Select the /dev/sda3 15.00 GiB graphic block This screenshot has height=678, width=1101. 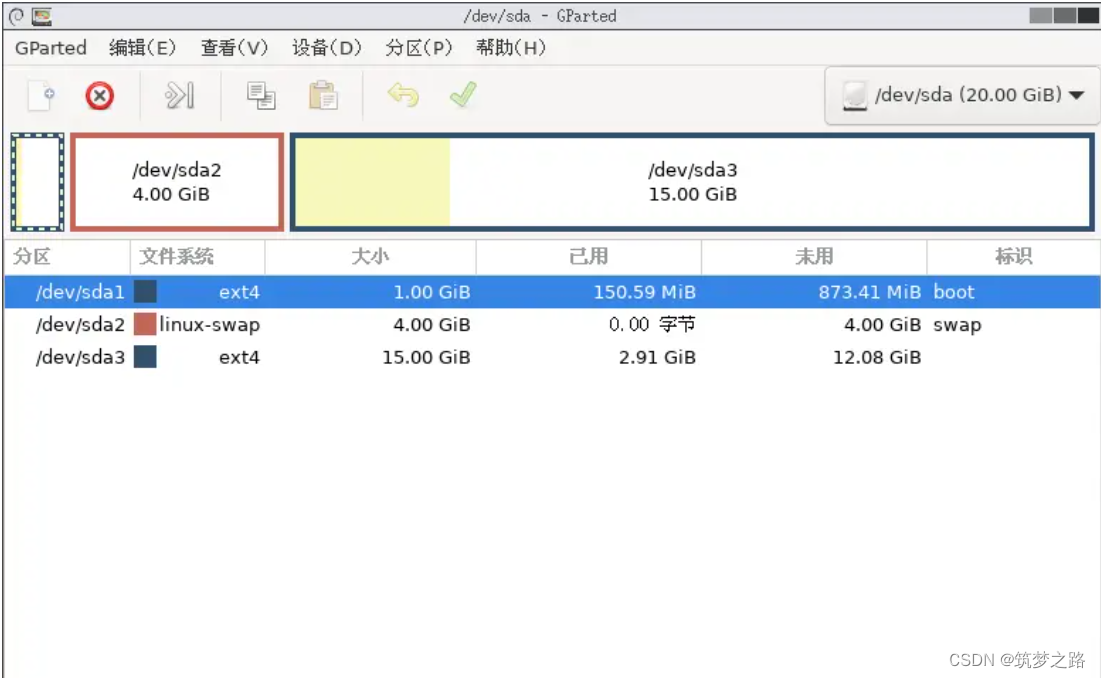point(692,182)
